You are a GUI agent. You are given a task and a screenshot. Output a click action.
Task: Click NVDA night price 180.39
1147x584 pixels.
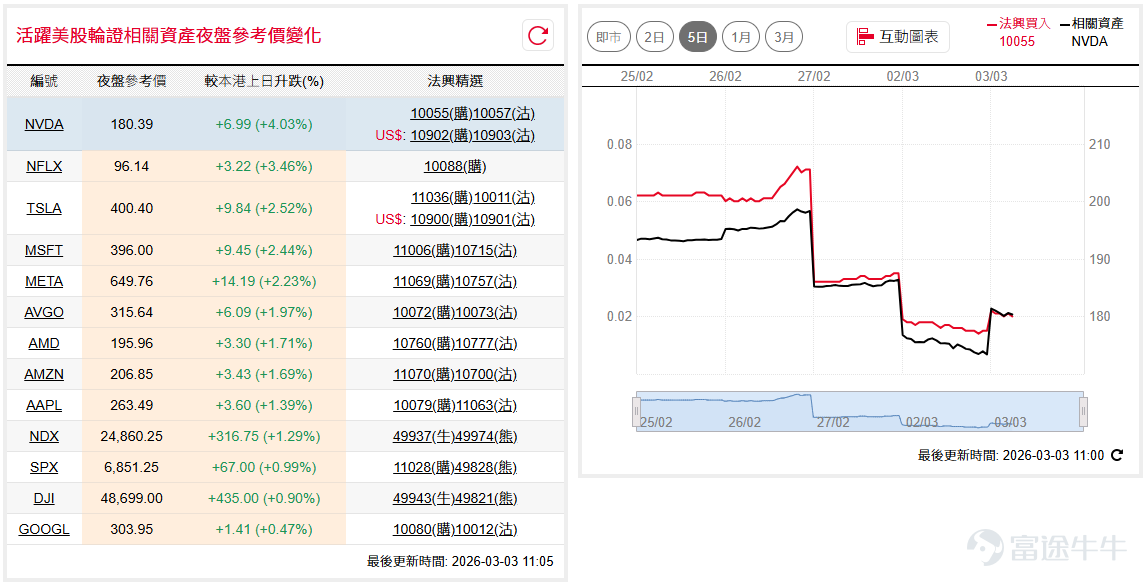click(x=132, y=124)
